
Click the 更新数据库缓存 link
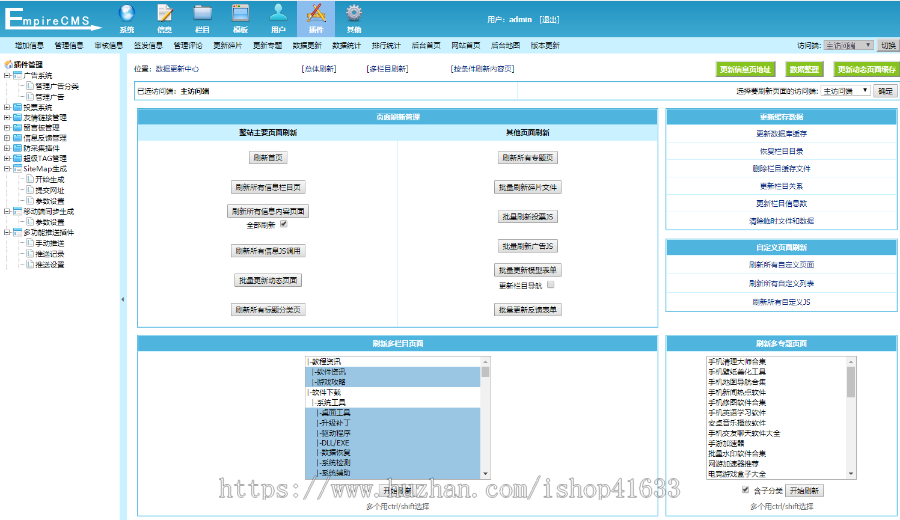[781, 133]
